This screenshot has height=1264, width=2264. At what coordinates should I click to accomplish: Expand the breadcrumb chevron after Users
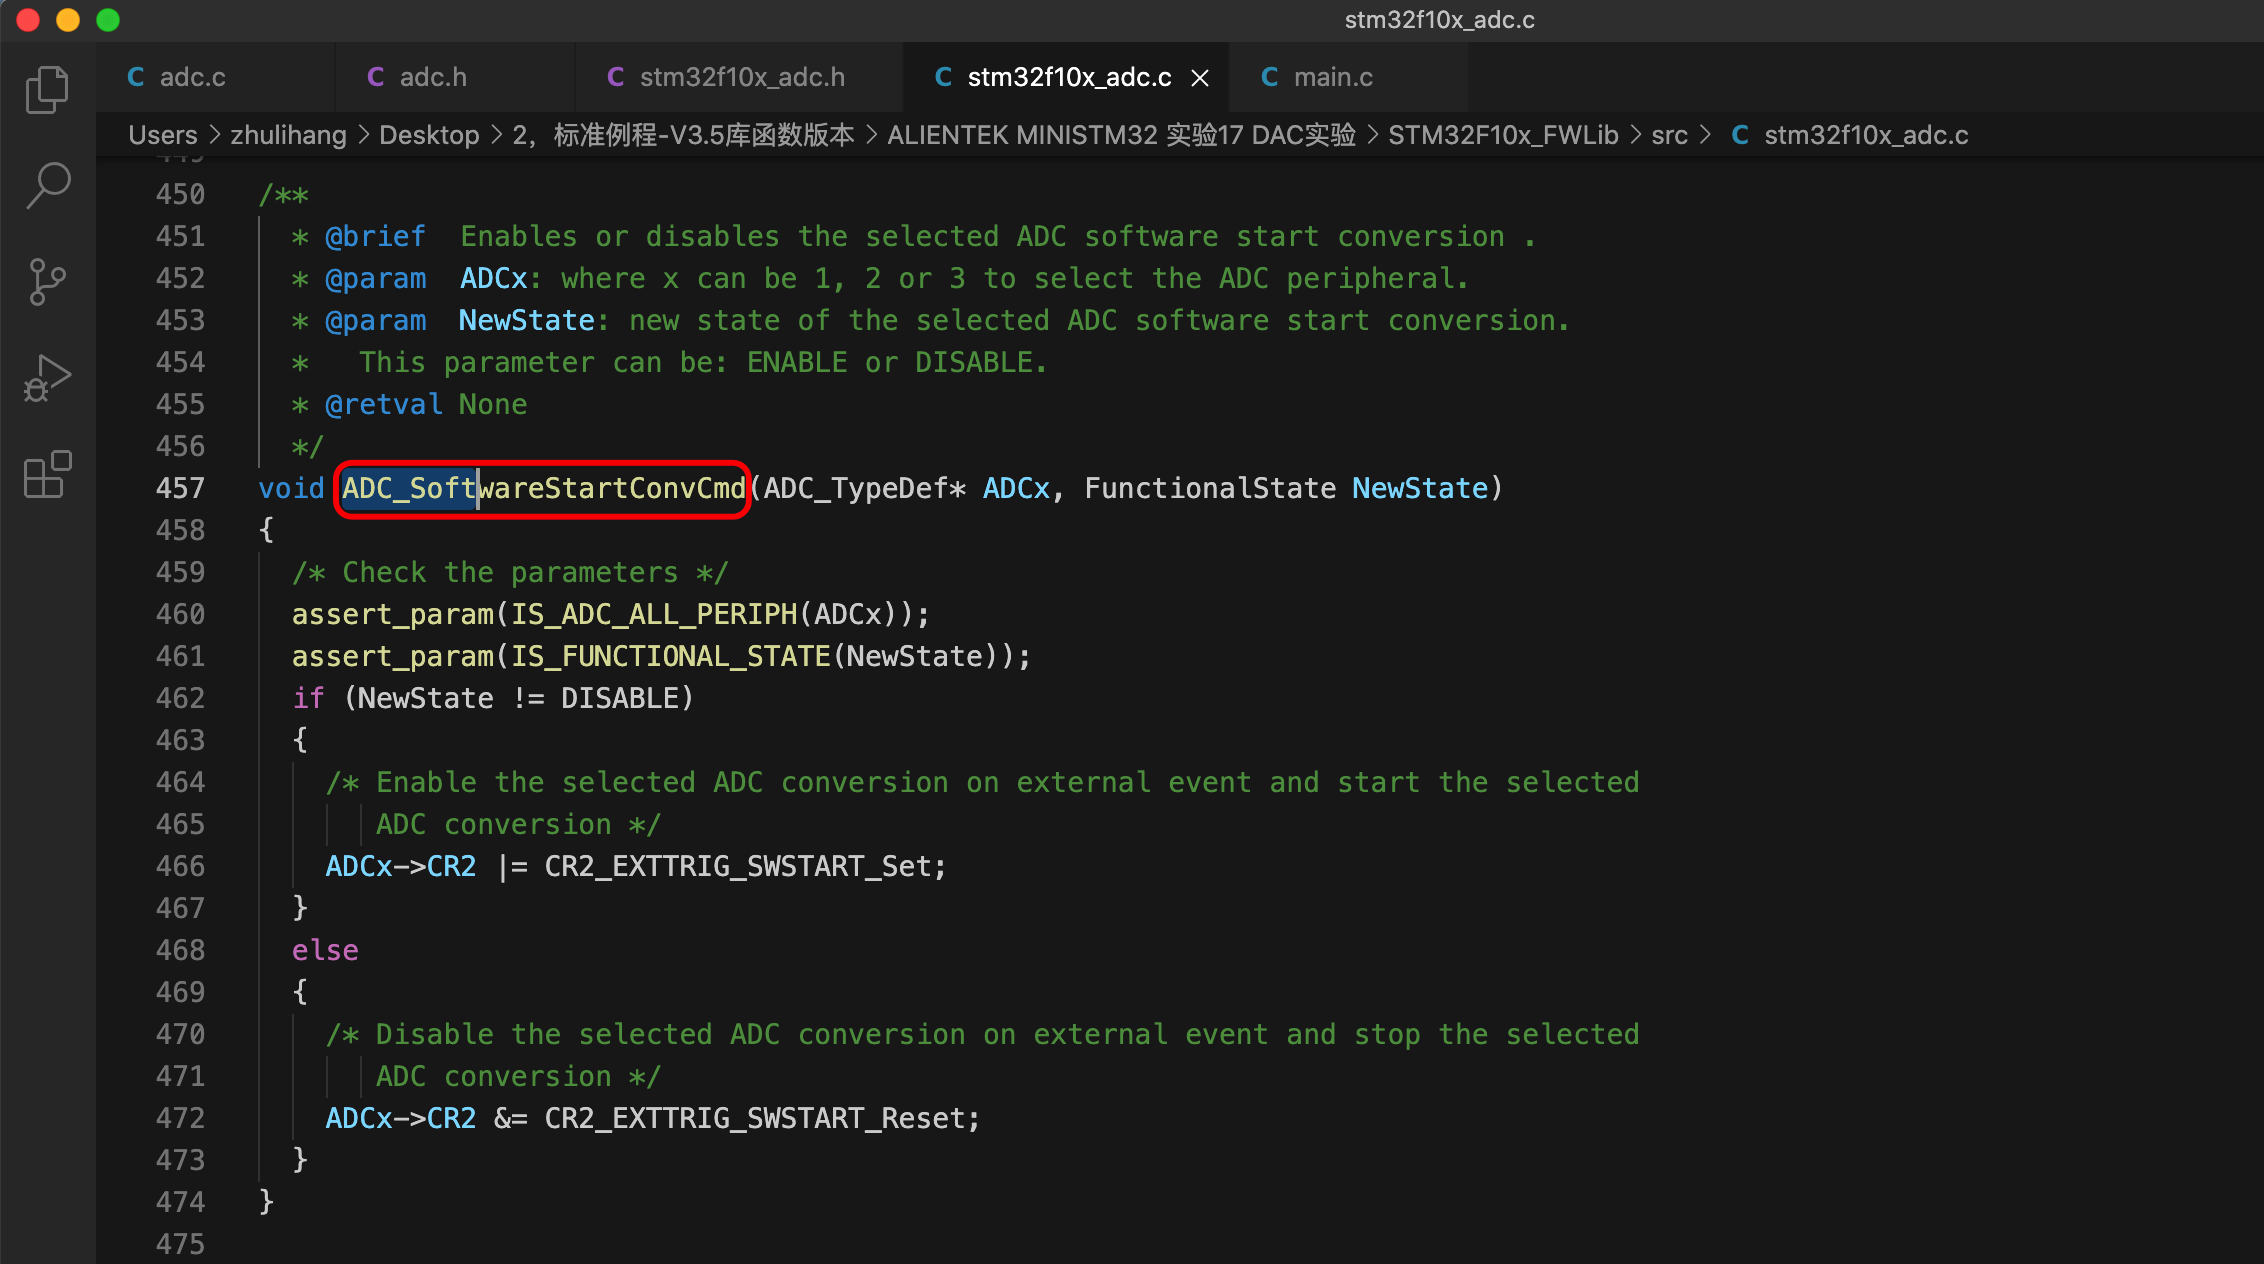tap(214, 134)
